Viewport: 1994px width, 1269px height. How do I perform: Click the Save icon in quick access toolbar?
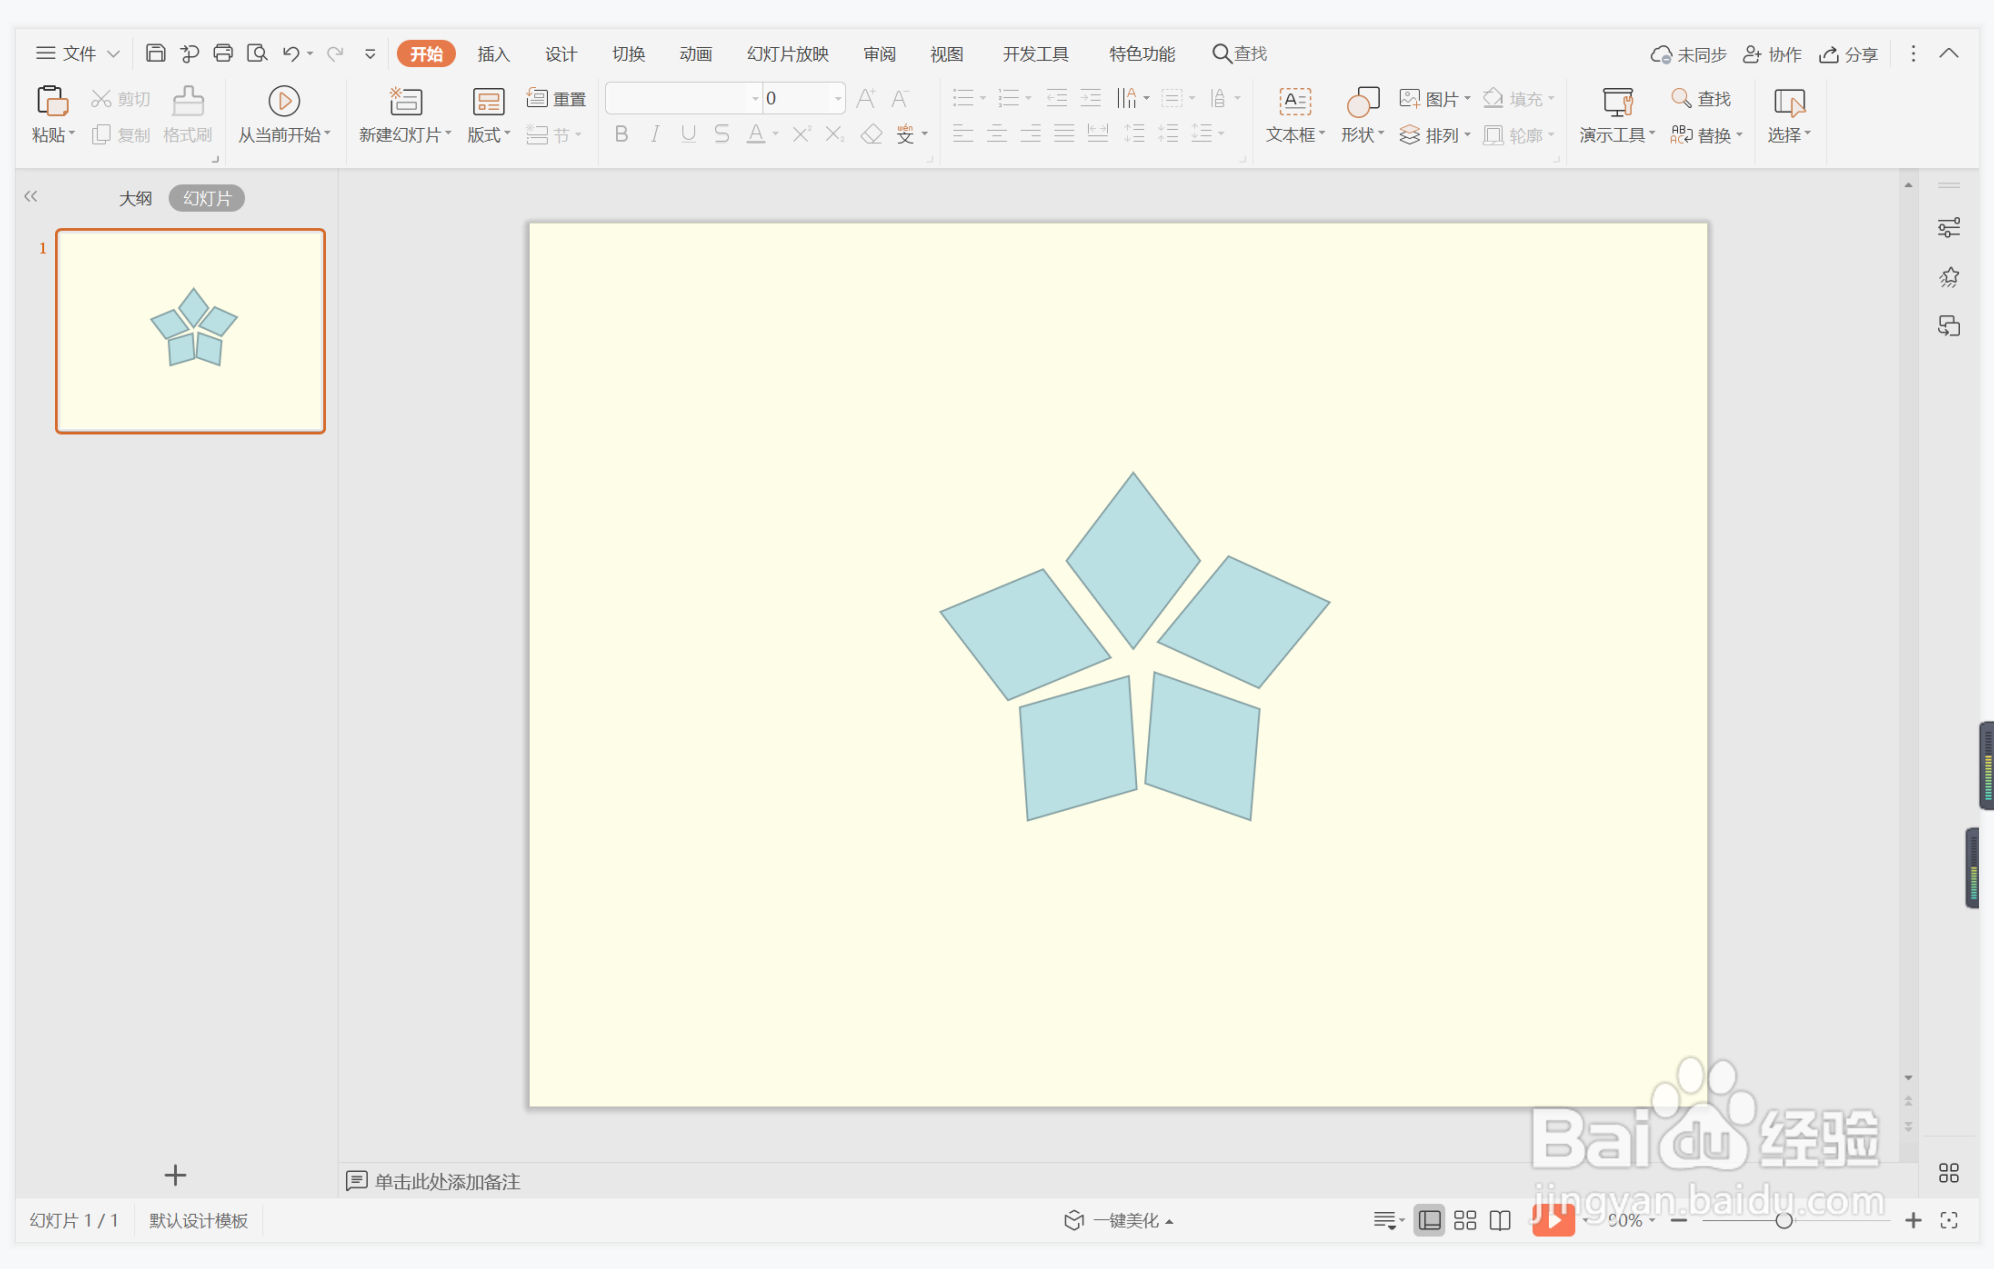click(155, 53)
